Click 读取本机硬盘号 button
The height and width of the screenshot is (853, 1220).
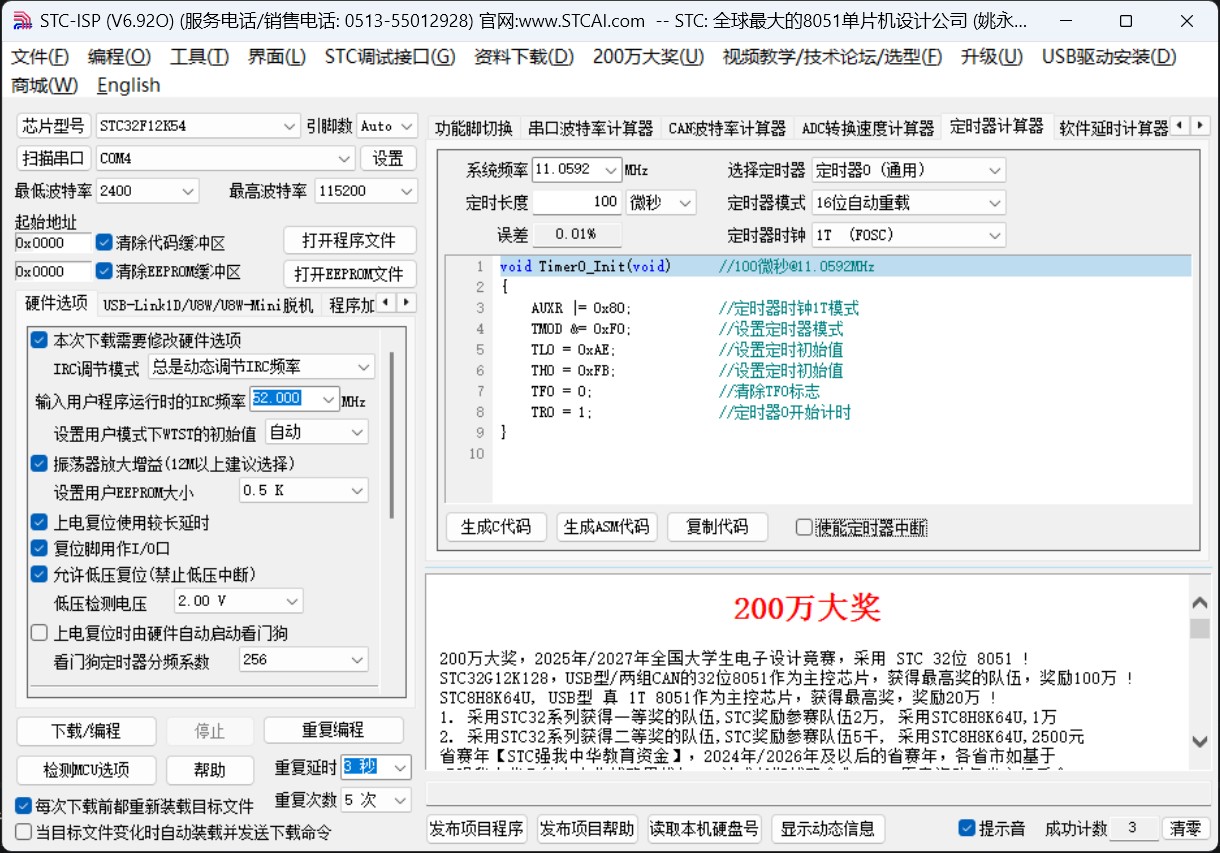pyautogui.click(x=704, y=828)
